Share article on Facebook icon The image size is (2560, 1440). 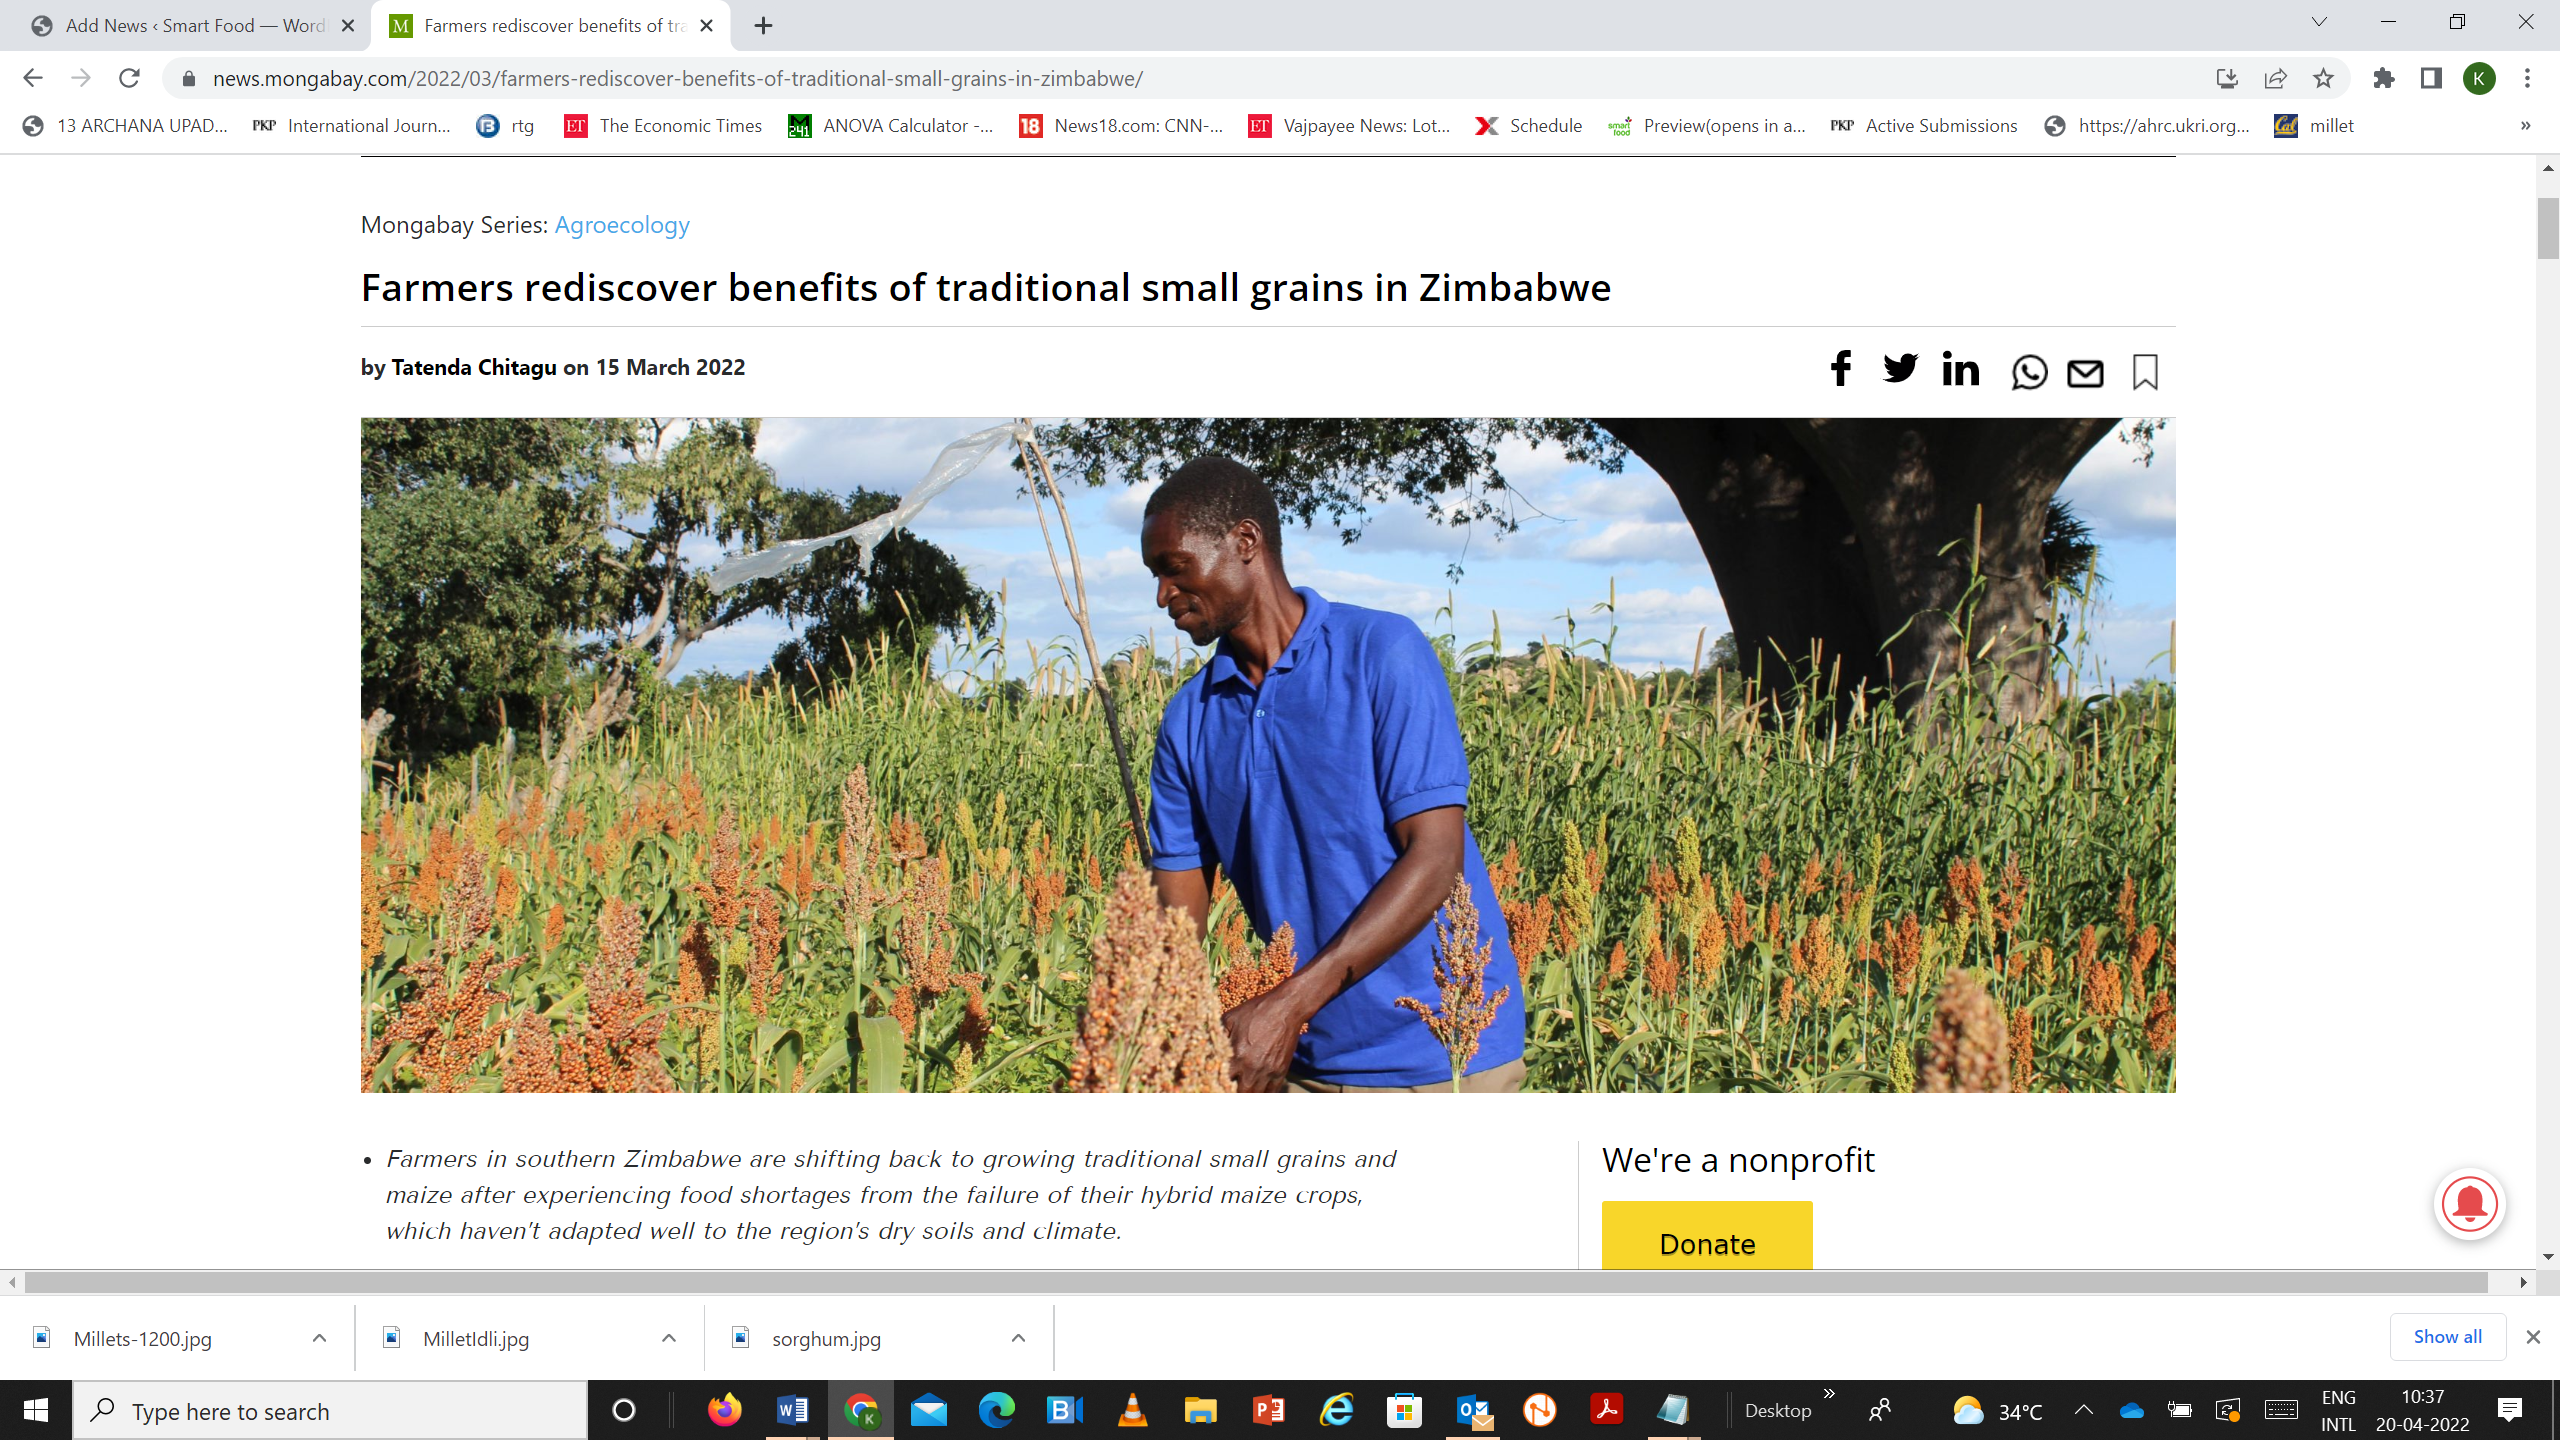pos(1840,369)
